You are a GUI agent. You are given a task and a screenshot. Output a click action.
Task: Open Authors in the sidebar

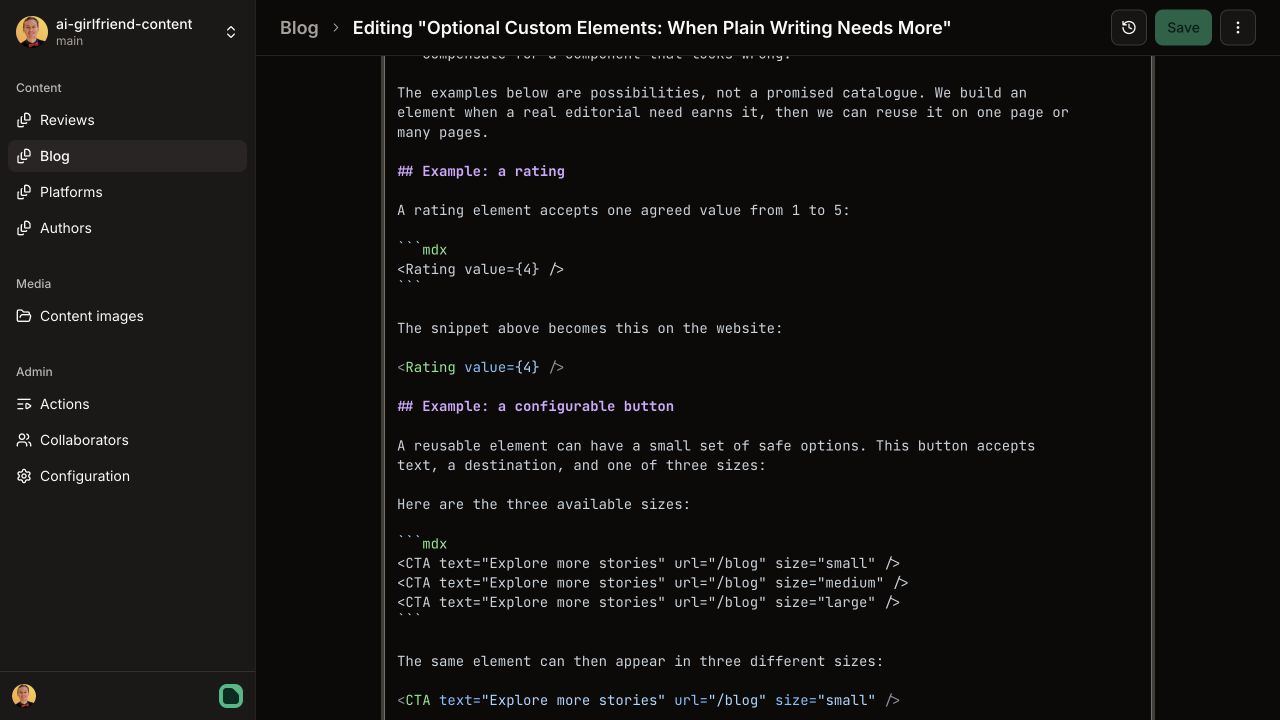point(127,228)
